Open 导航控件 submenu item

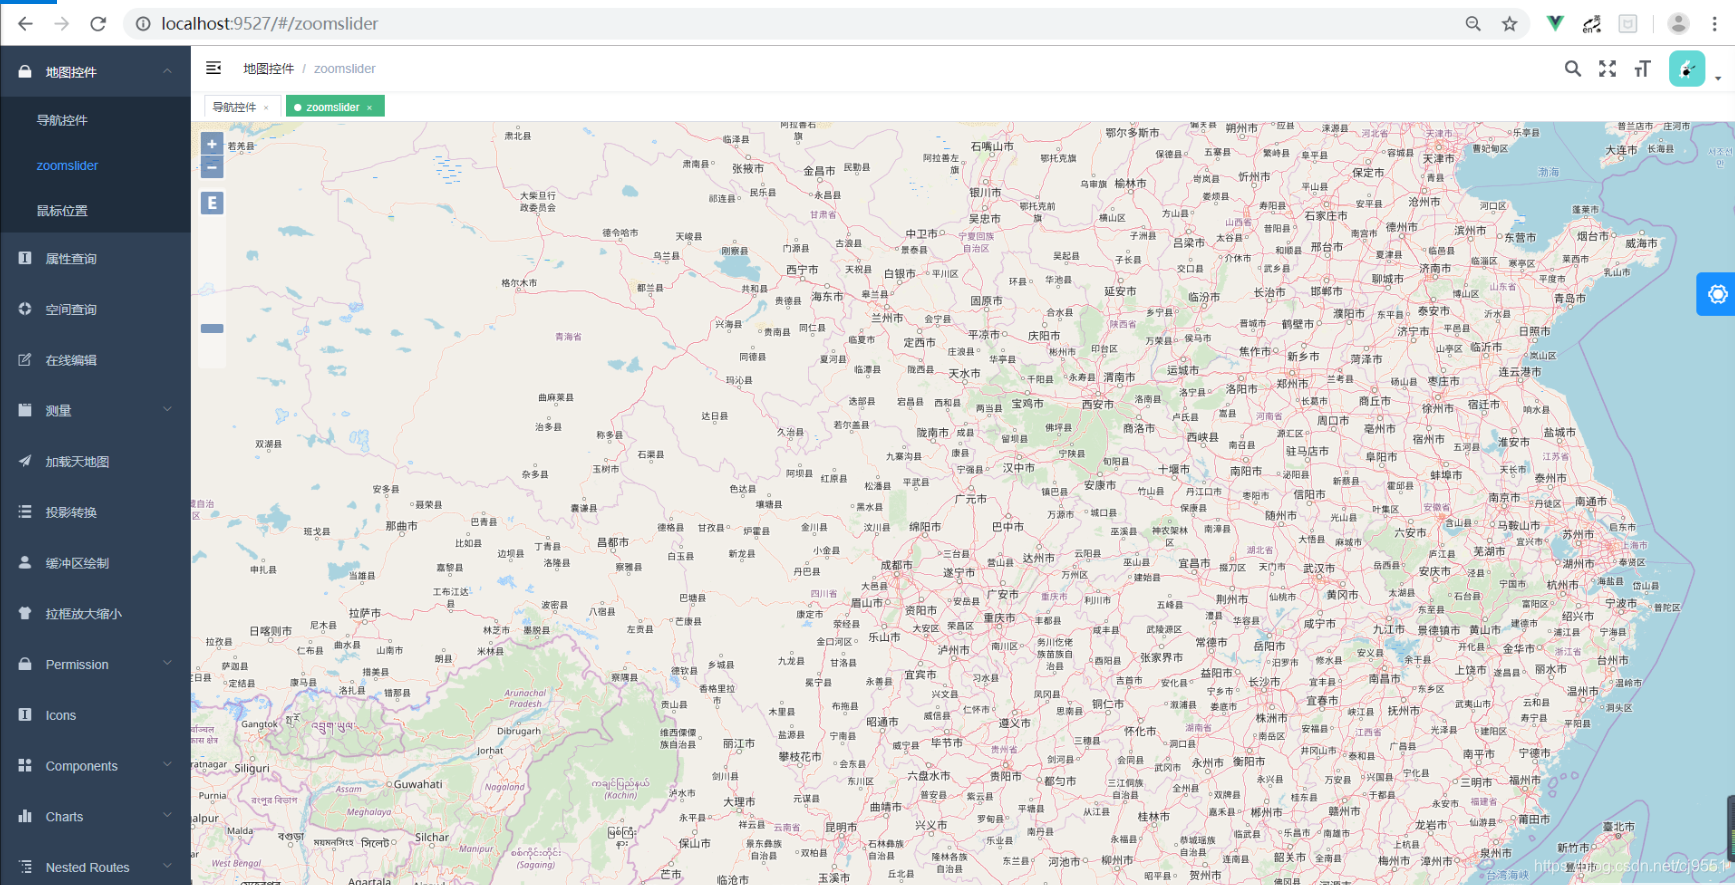[95, 120]
